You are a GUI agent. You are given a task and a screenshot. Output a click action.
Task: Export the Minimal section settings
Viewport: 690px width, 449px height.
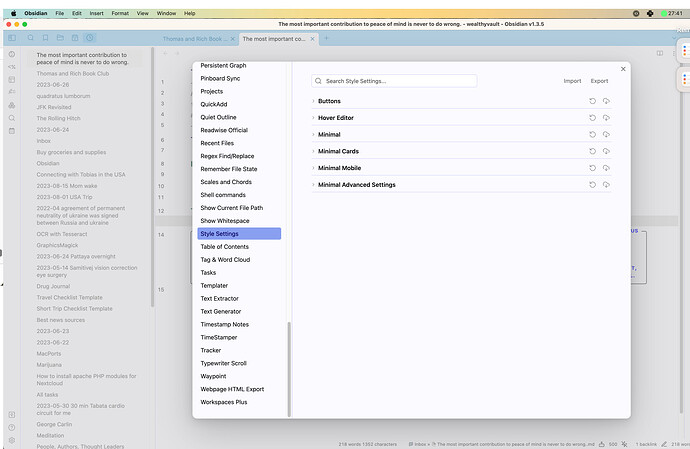(x=606, y=135)
